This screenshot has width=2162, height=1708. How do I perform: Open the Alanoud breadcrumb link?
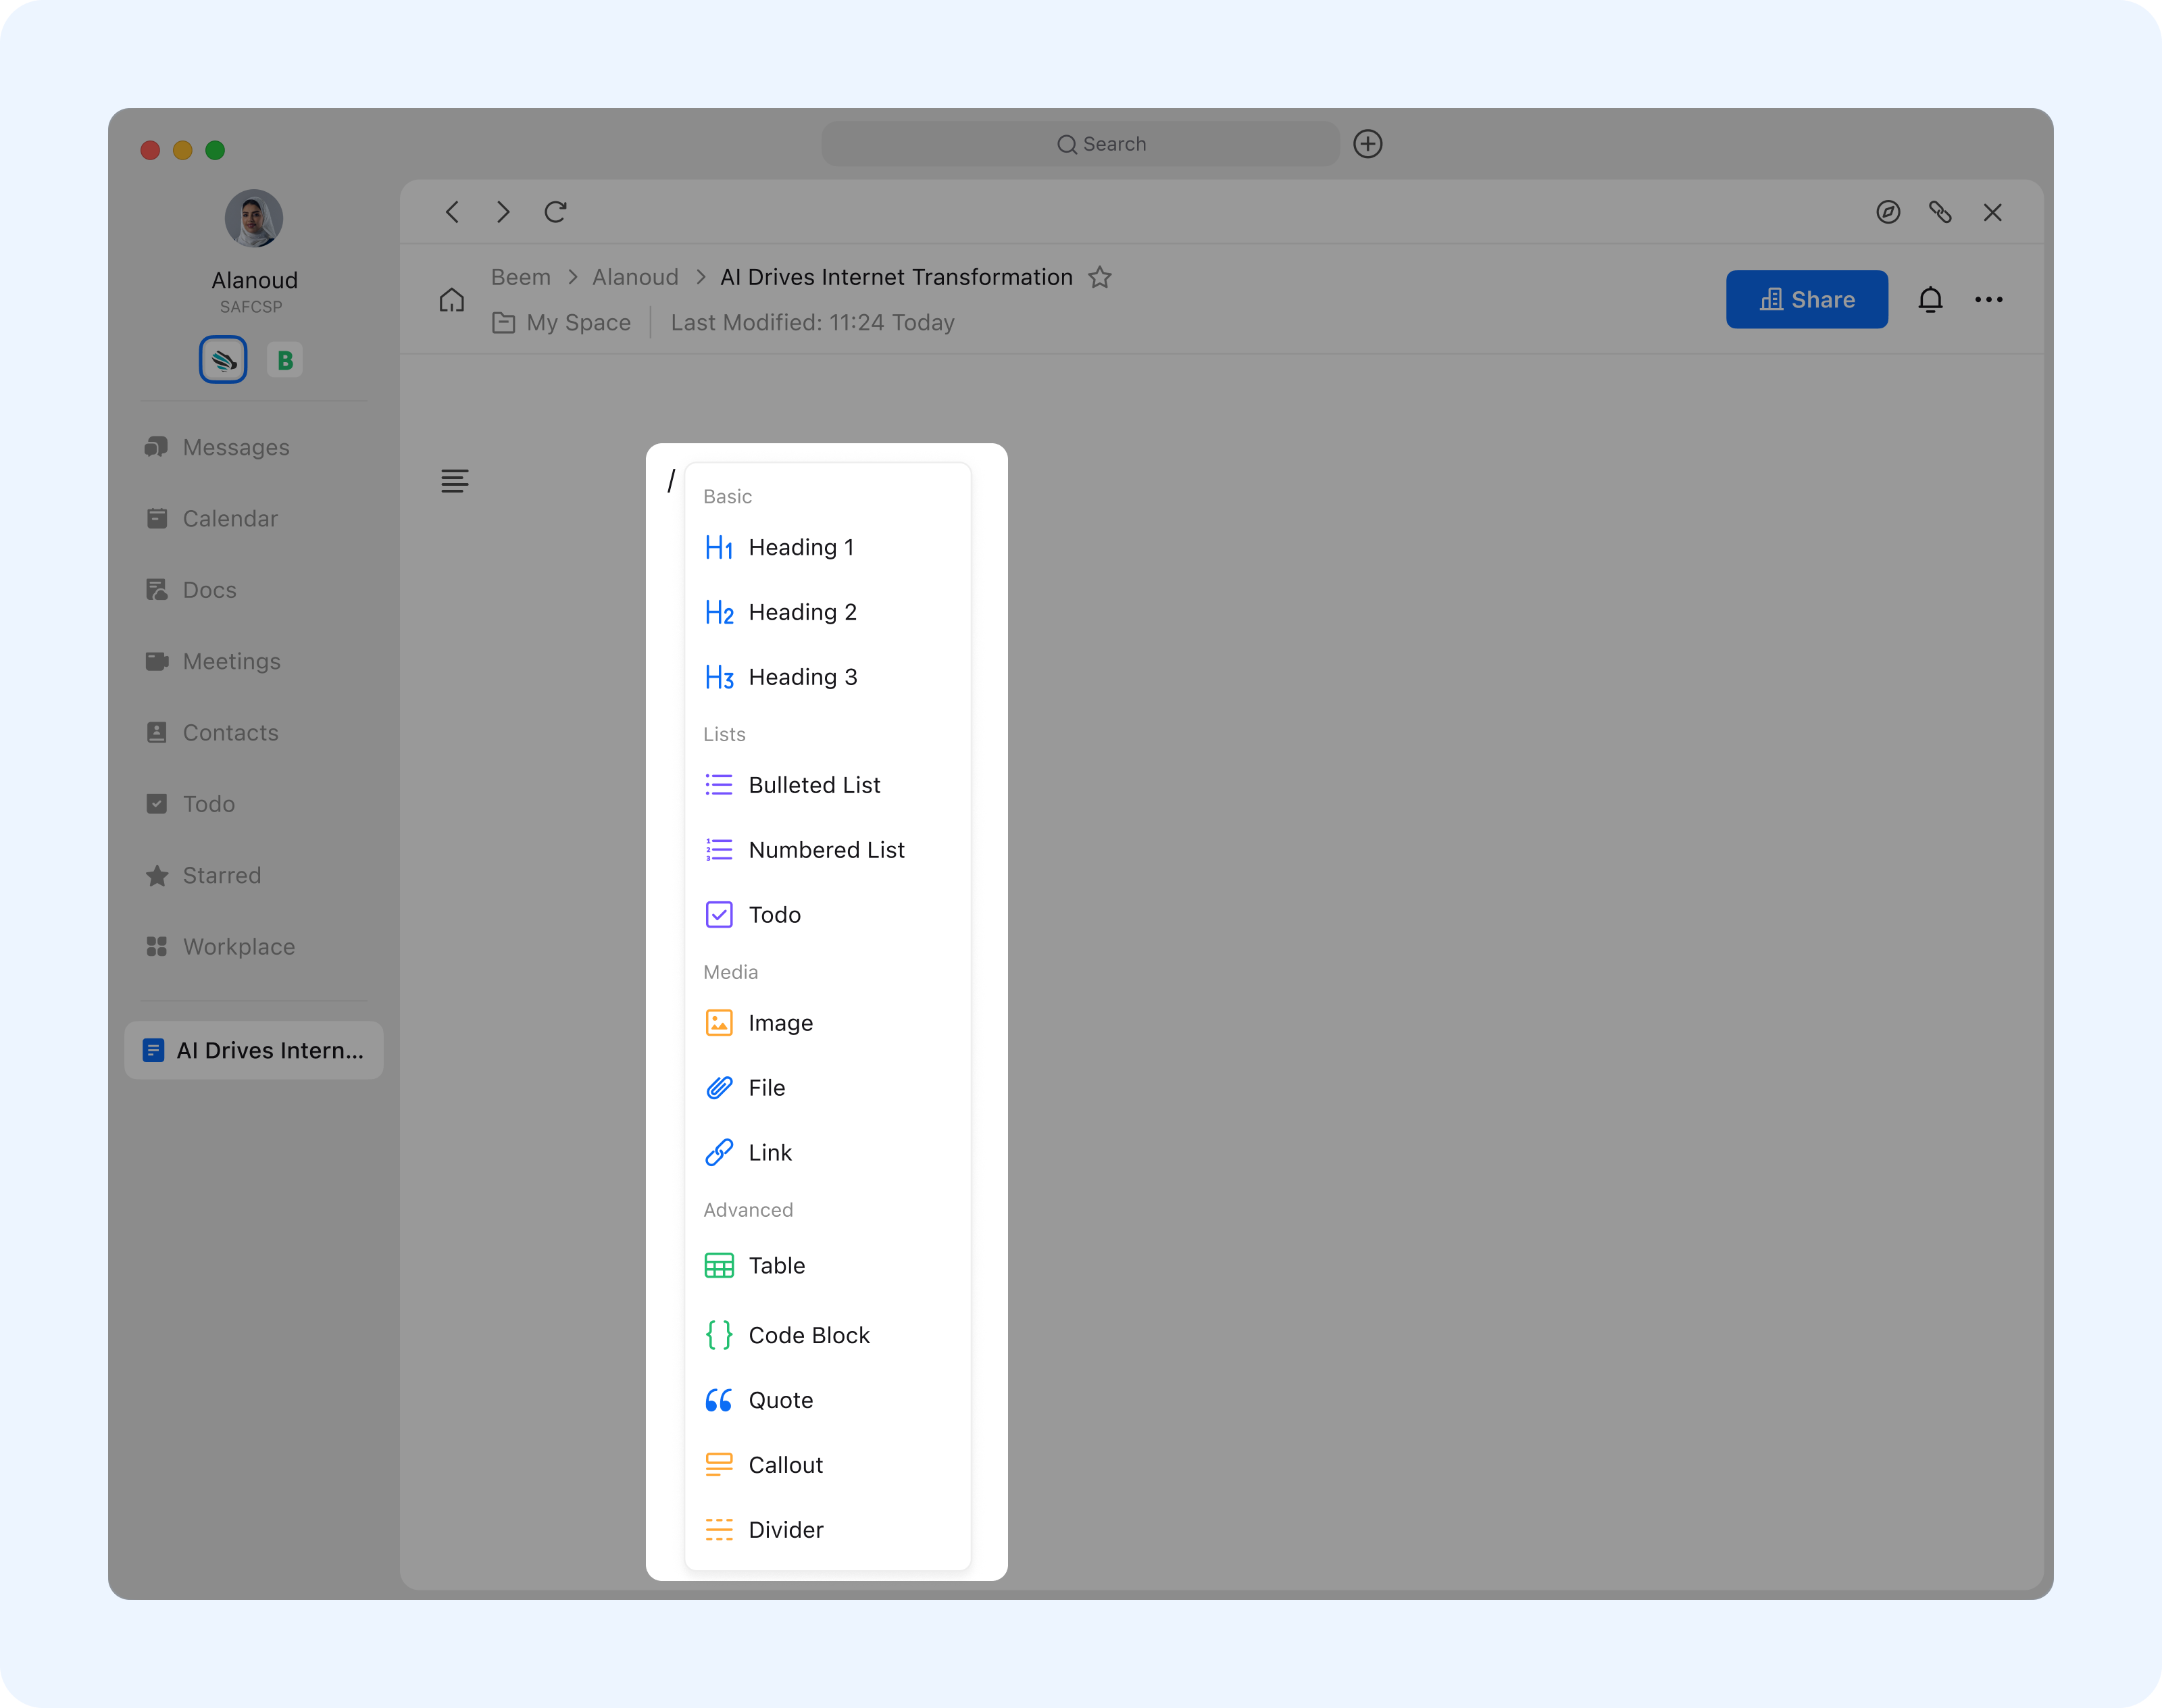click(635, 277)
